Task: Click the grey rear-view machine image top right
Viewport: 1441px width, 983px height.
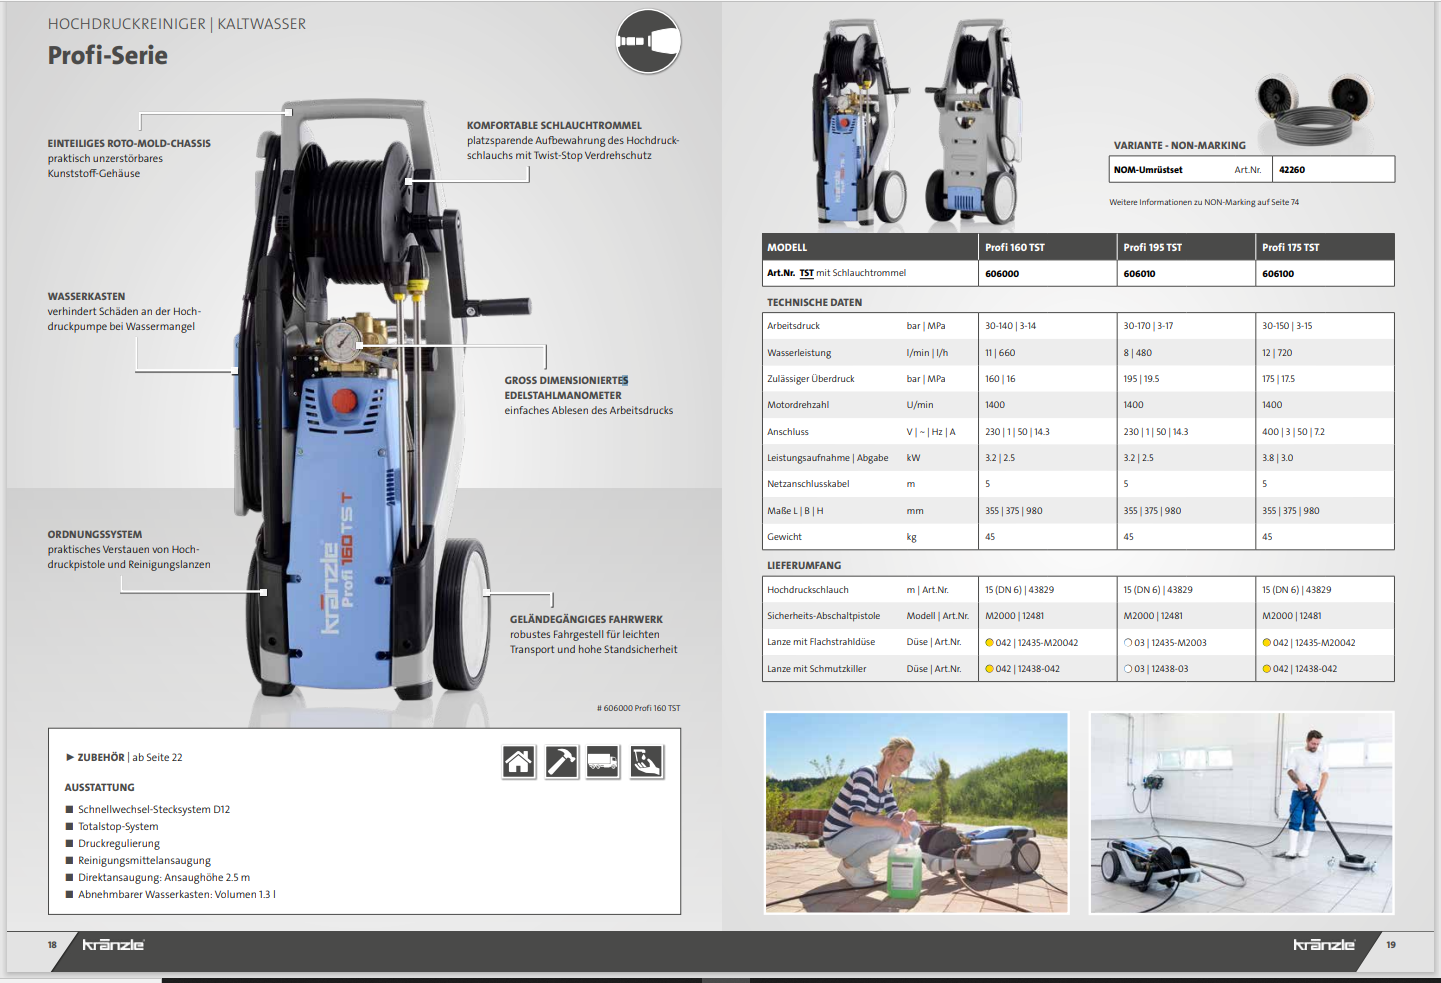Action: point(976,122)
